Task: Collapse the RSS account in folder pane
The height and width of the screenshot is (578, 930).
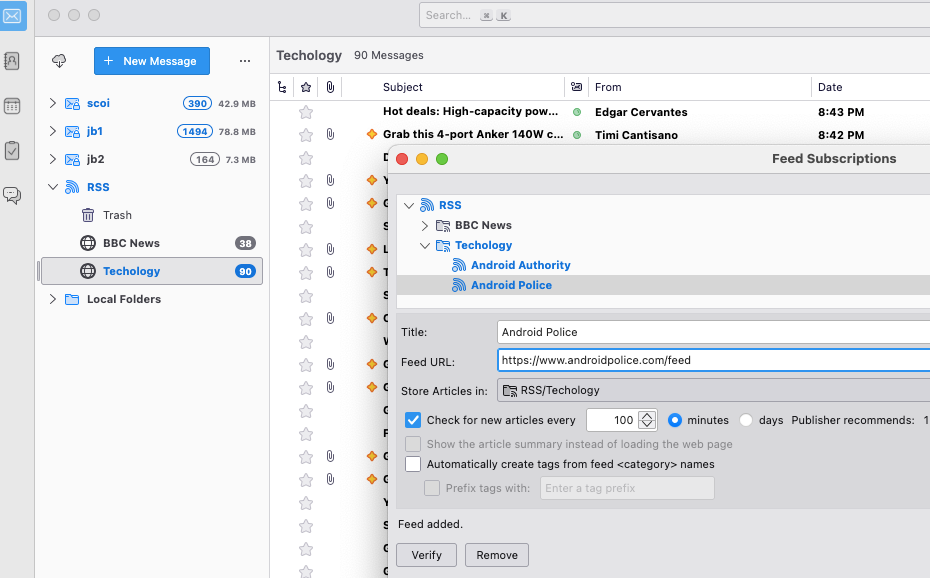Action: coord(53,187)
